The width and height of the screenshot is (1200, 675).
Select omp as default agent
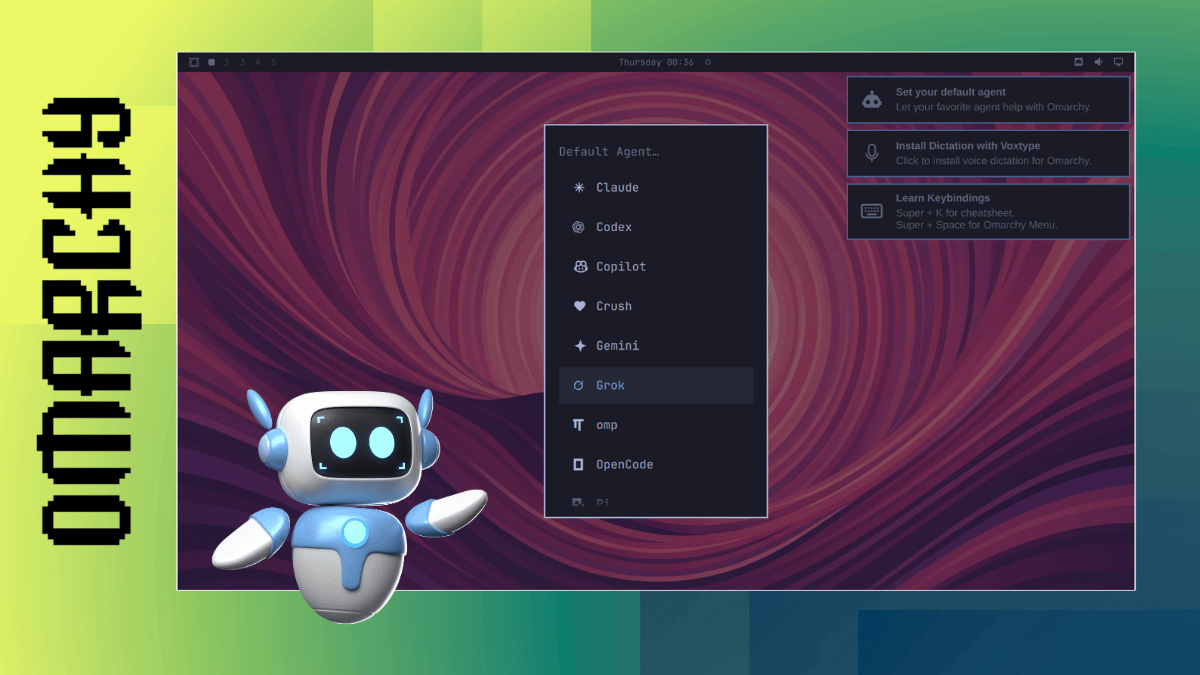tap(656, 425)
